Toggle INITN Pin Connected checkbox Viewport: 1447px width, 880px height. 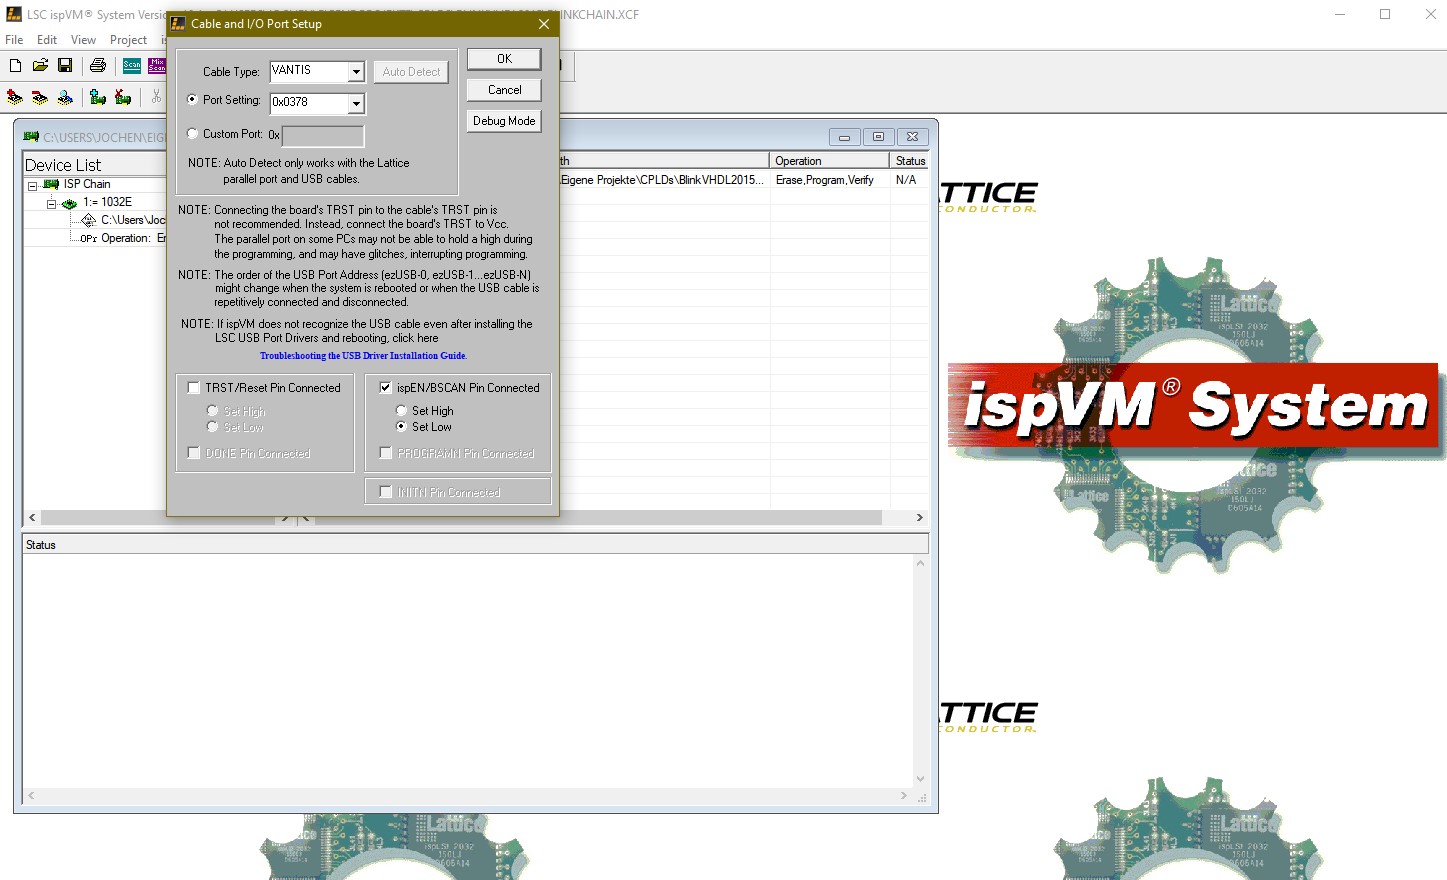[386, 492]
